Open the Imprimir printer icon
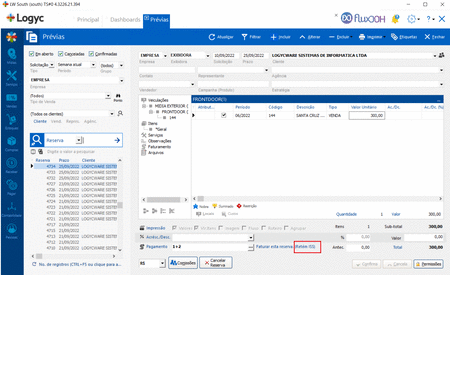The height and width of the screenshot is (390, 450). coord(362,37)
